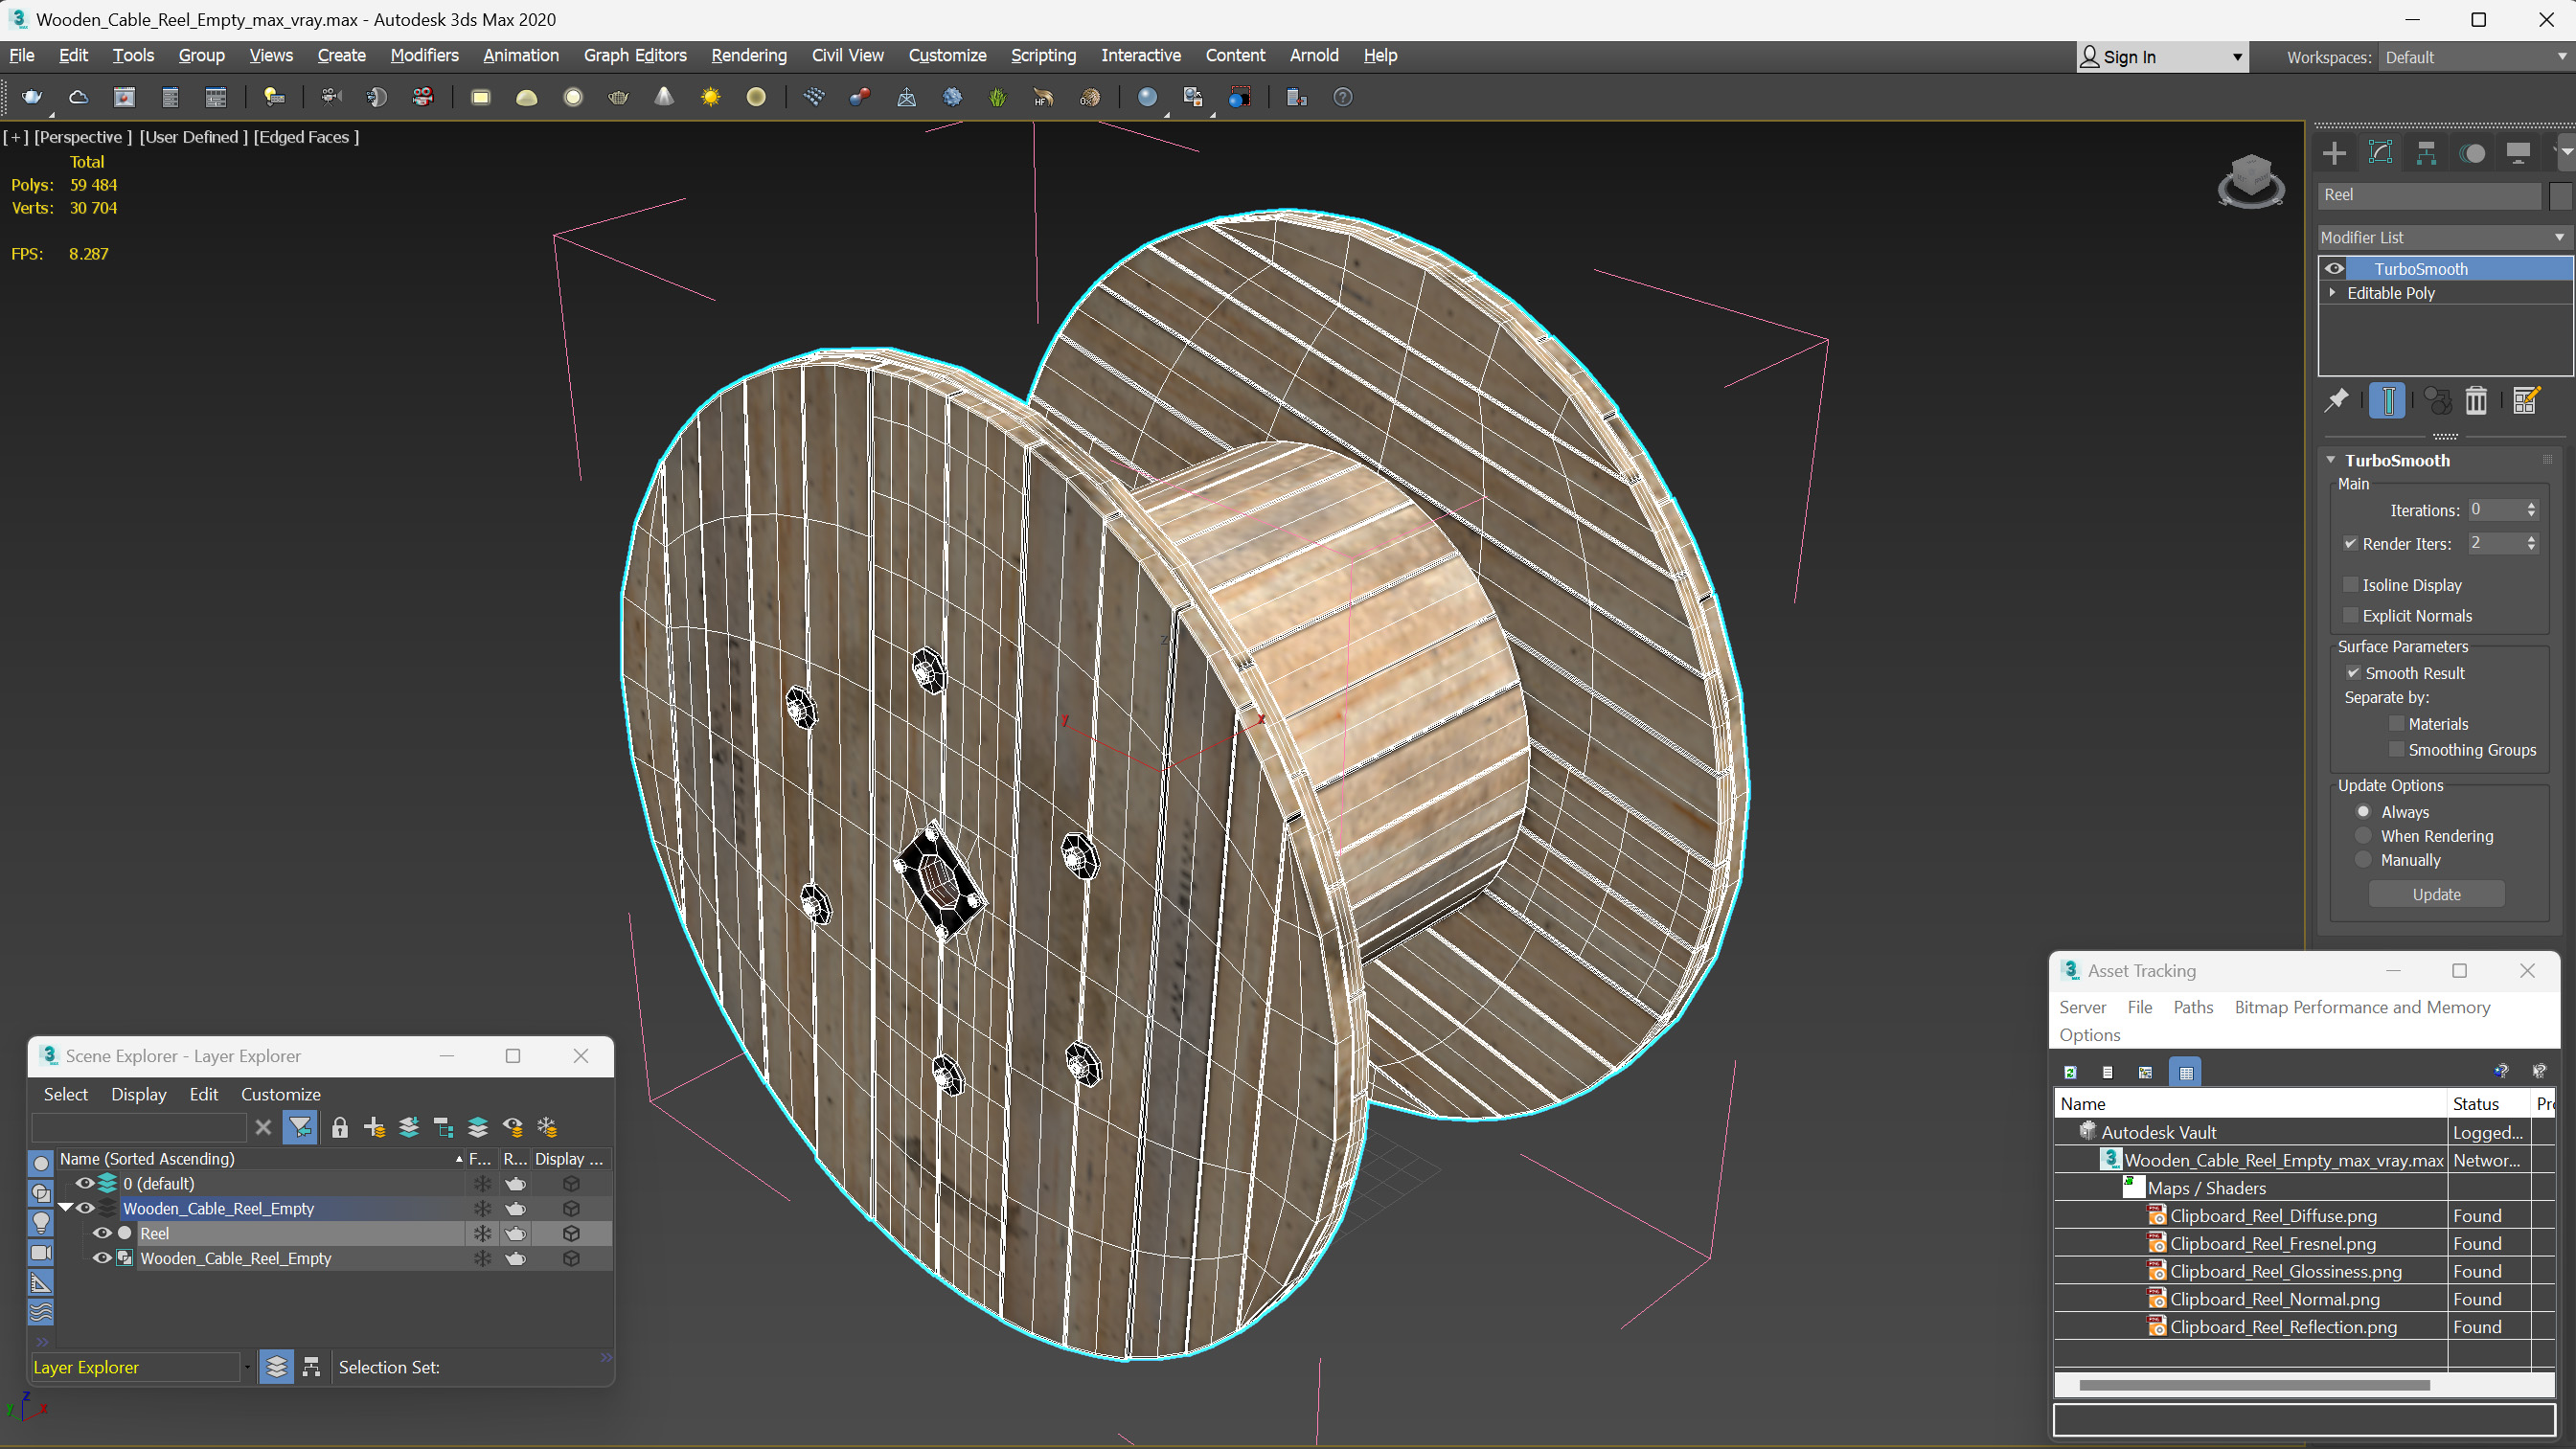This screenshot has height=1449, width=2576.
Task: Click the layers stack icon next to Layer Explorer
Action: click(277, 1367)
